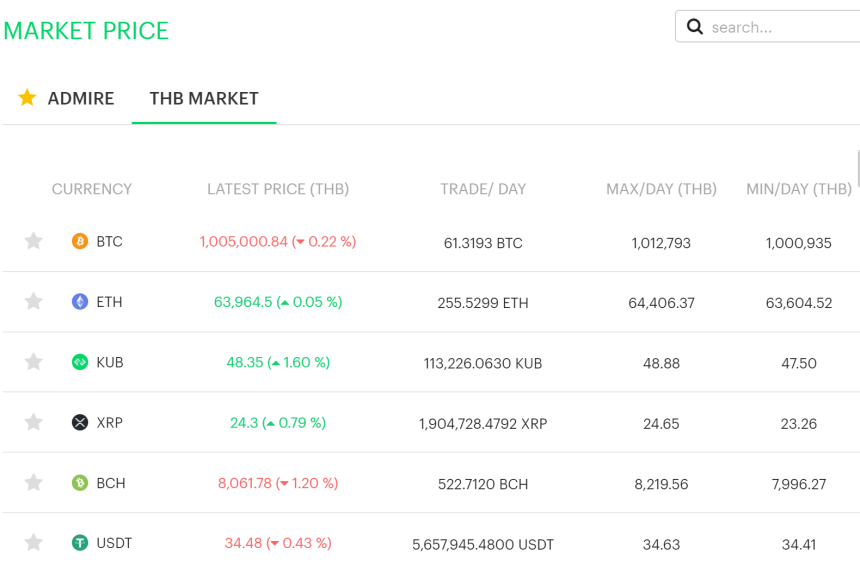Focus the search input field
The width and height of the screenshot is (860, 566).
[780, 27]
